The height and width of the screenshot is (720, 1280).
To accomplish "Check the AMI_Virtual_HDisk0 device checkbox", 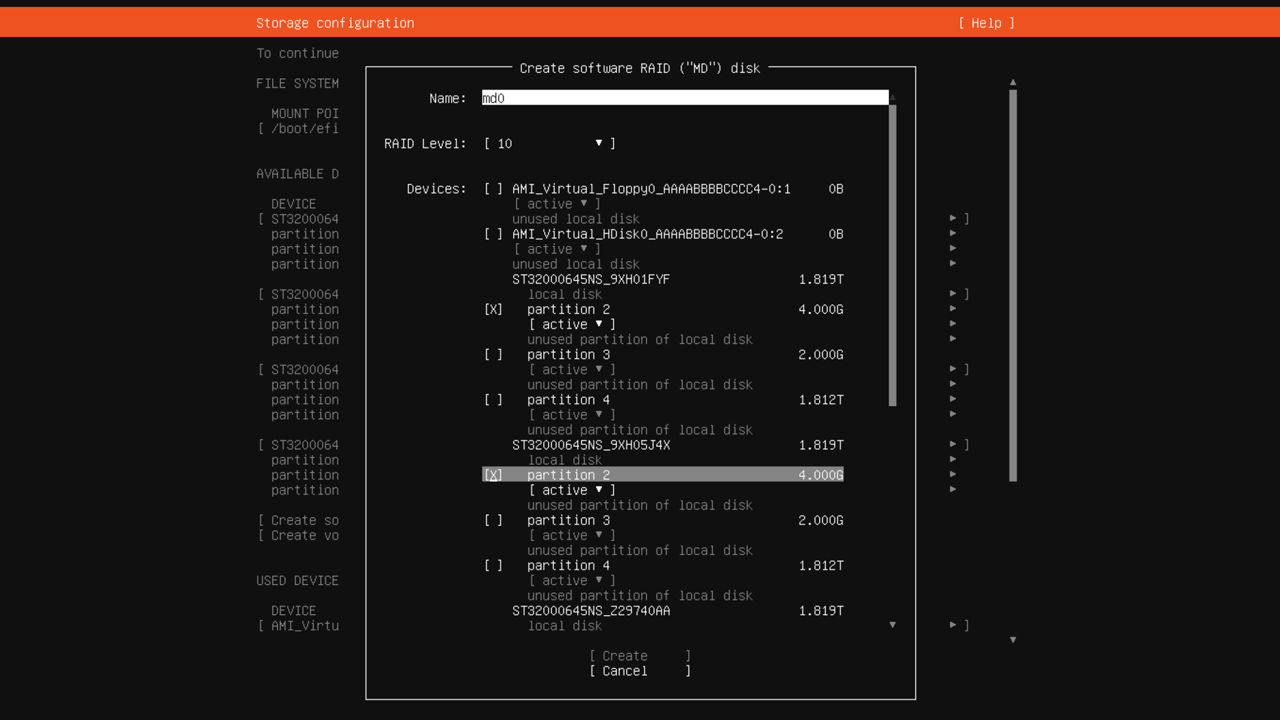I will (x=493, y=234).
